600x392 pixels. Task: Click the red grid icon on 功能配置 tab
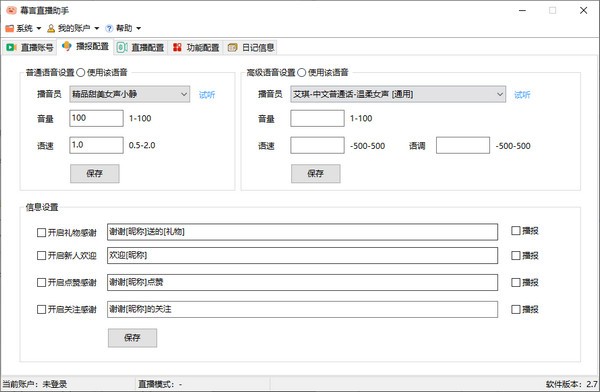[x=177, y=47]
